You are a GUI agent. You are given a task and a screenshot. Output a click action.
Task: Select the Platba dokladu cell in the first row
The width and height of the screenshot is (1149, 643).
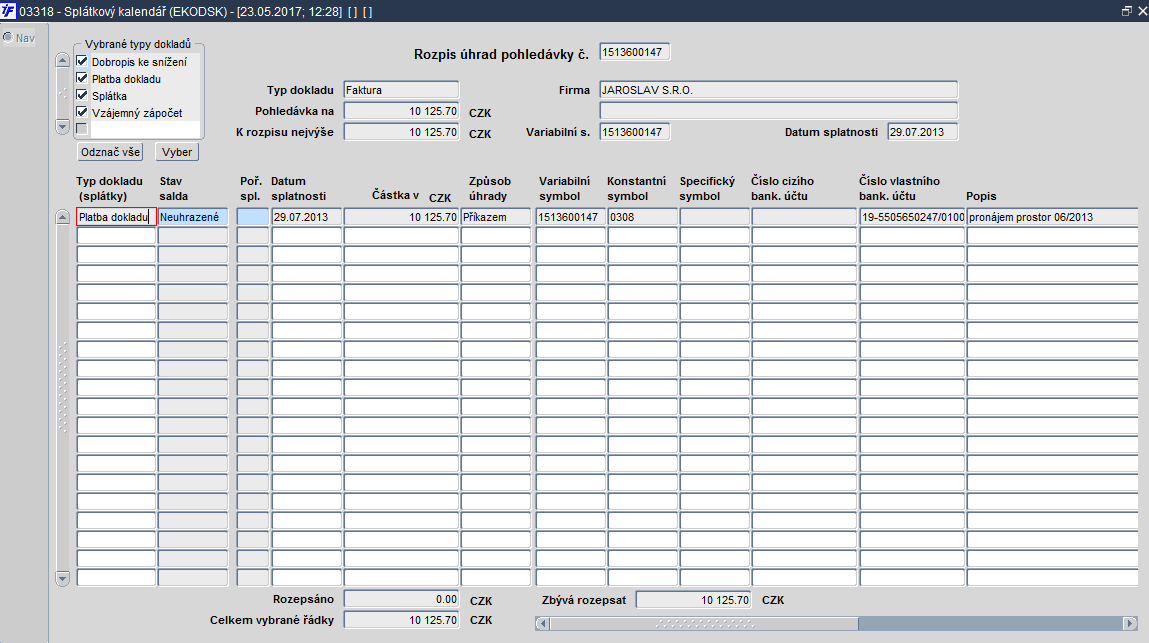pyautogui.click(x=117, y=217)
